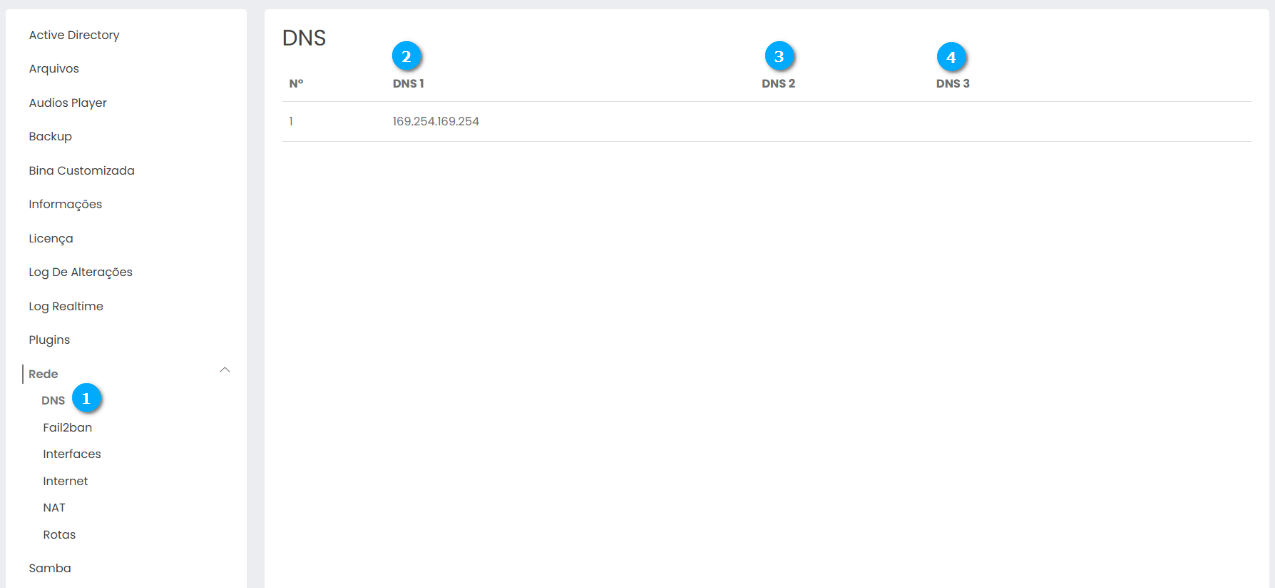Select the Backup sidebar entry
This screenshot has width=1275, height=588.
point(50,137)
